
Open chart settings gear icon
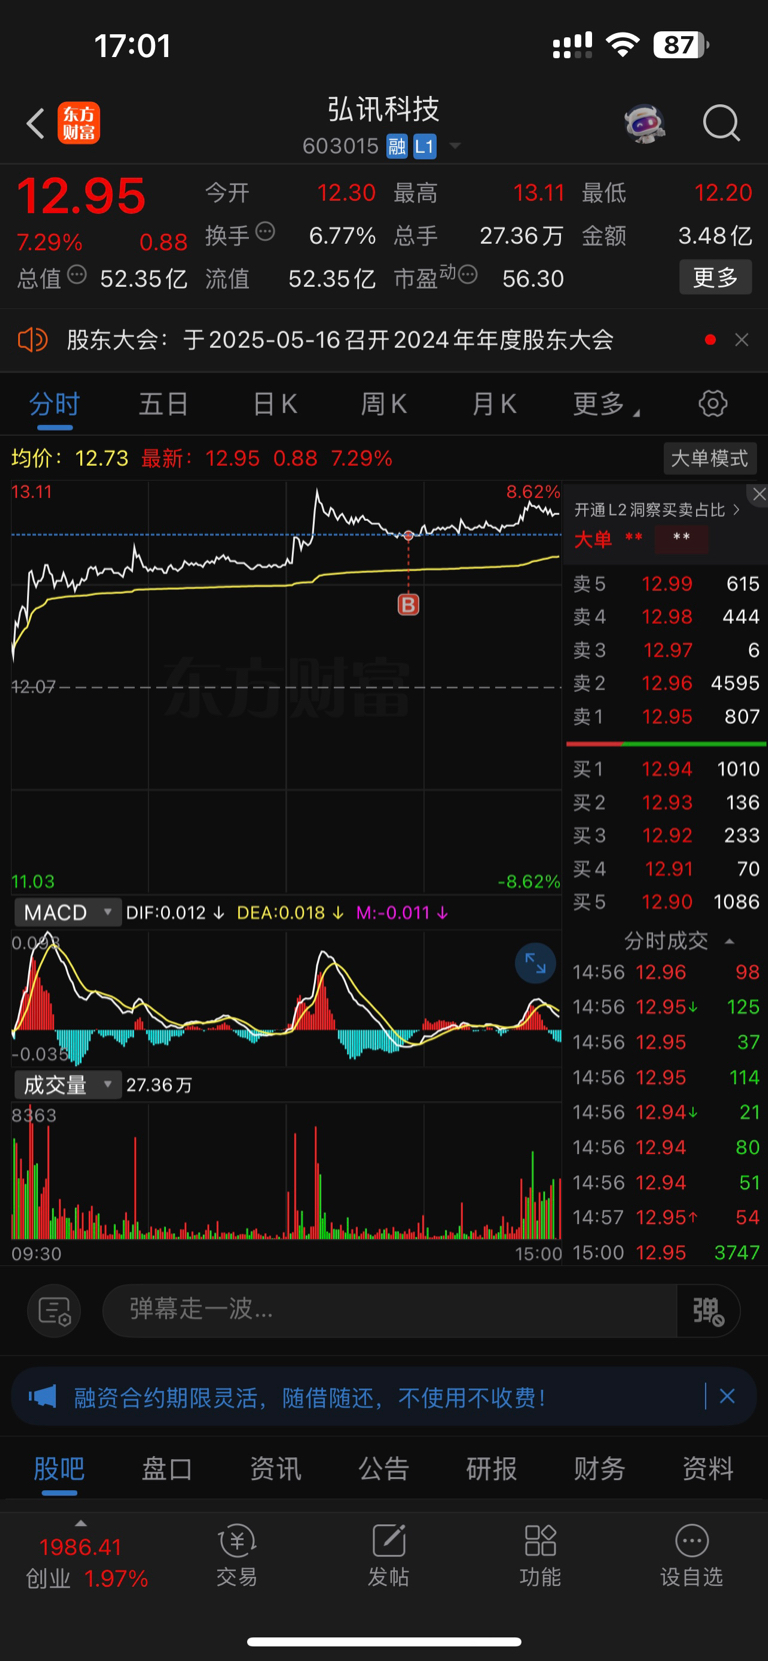pyautogui.click(x=713, y=404)
